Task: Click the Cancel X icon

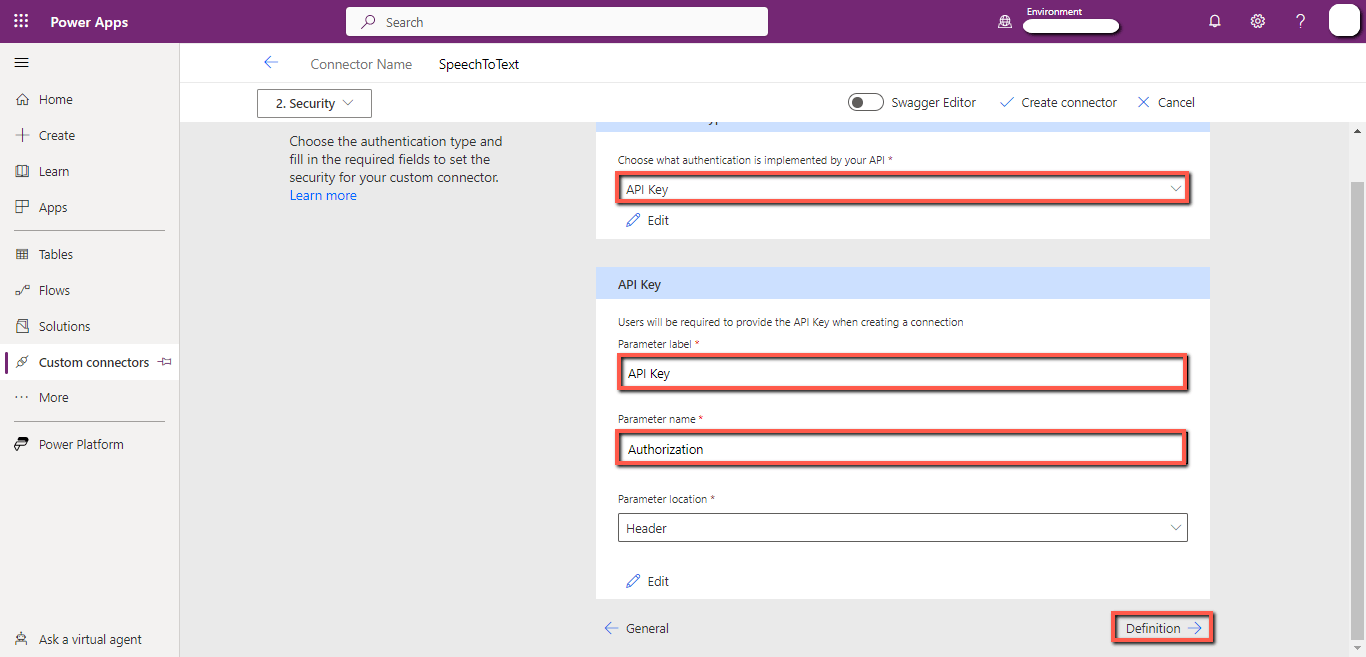Action: click(1143, 102)
